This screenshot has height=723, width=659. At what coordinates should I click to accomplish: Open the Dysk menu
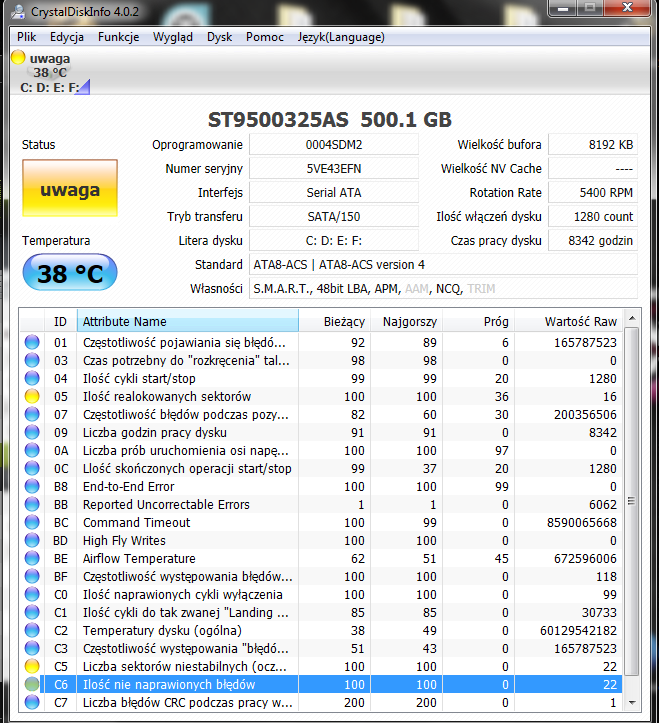[220, 37]
